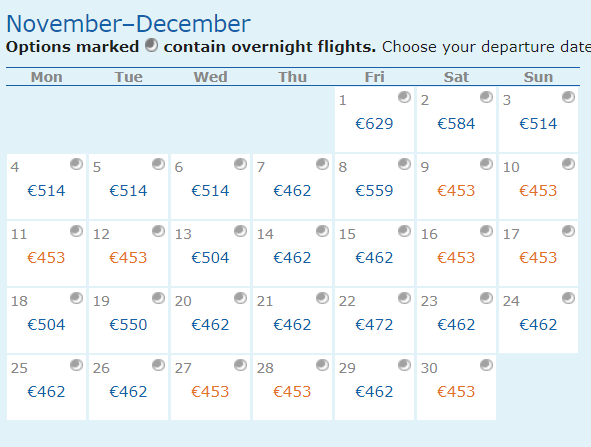
Task: Click the overnight icon on day 19
Action: pos(159,298)
